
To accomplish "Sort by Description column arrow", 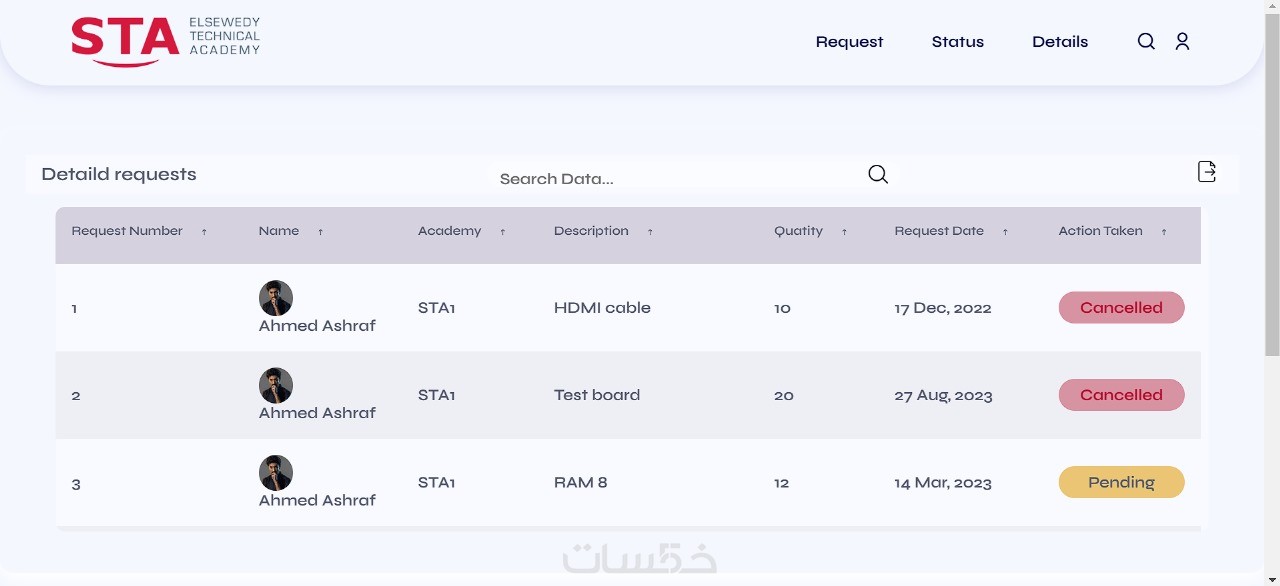I will (x=650, y=232).
